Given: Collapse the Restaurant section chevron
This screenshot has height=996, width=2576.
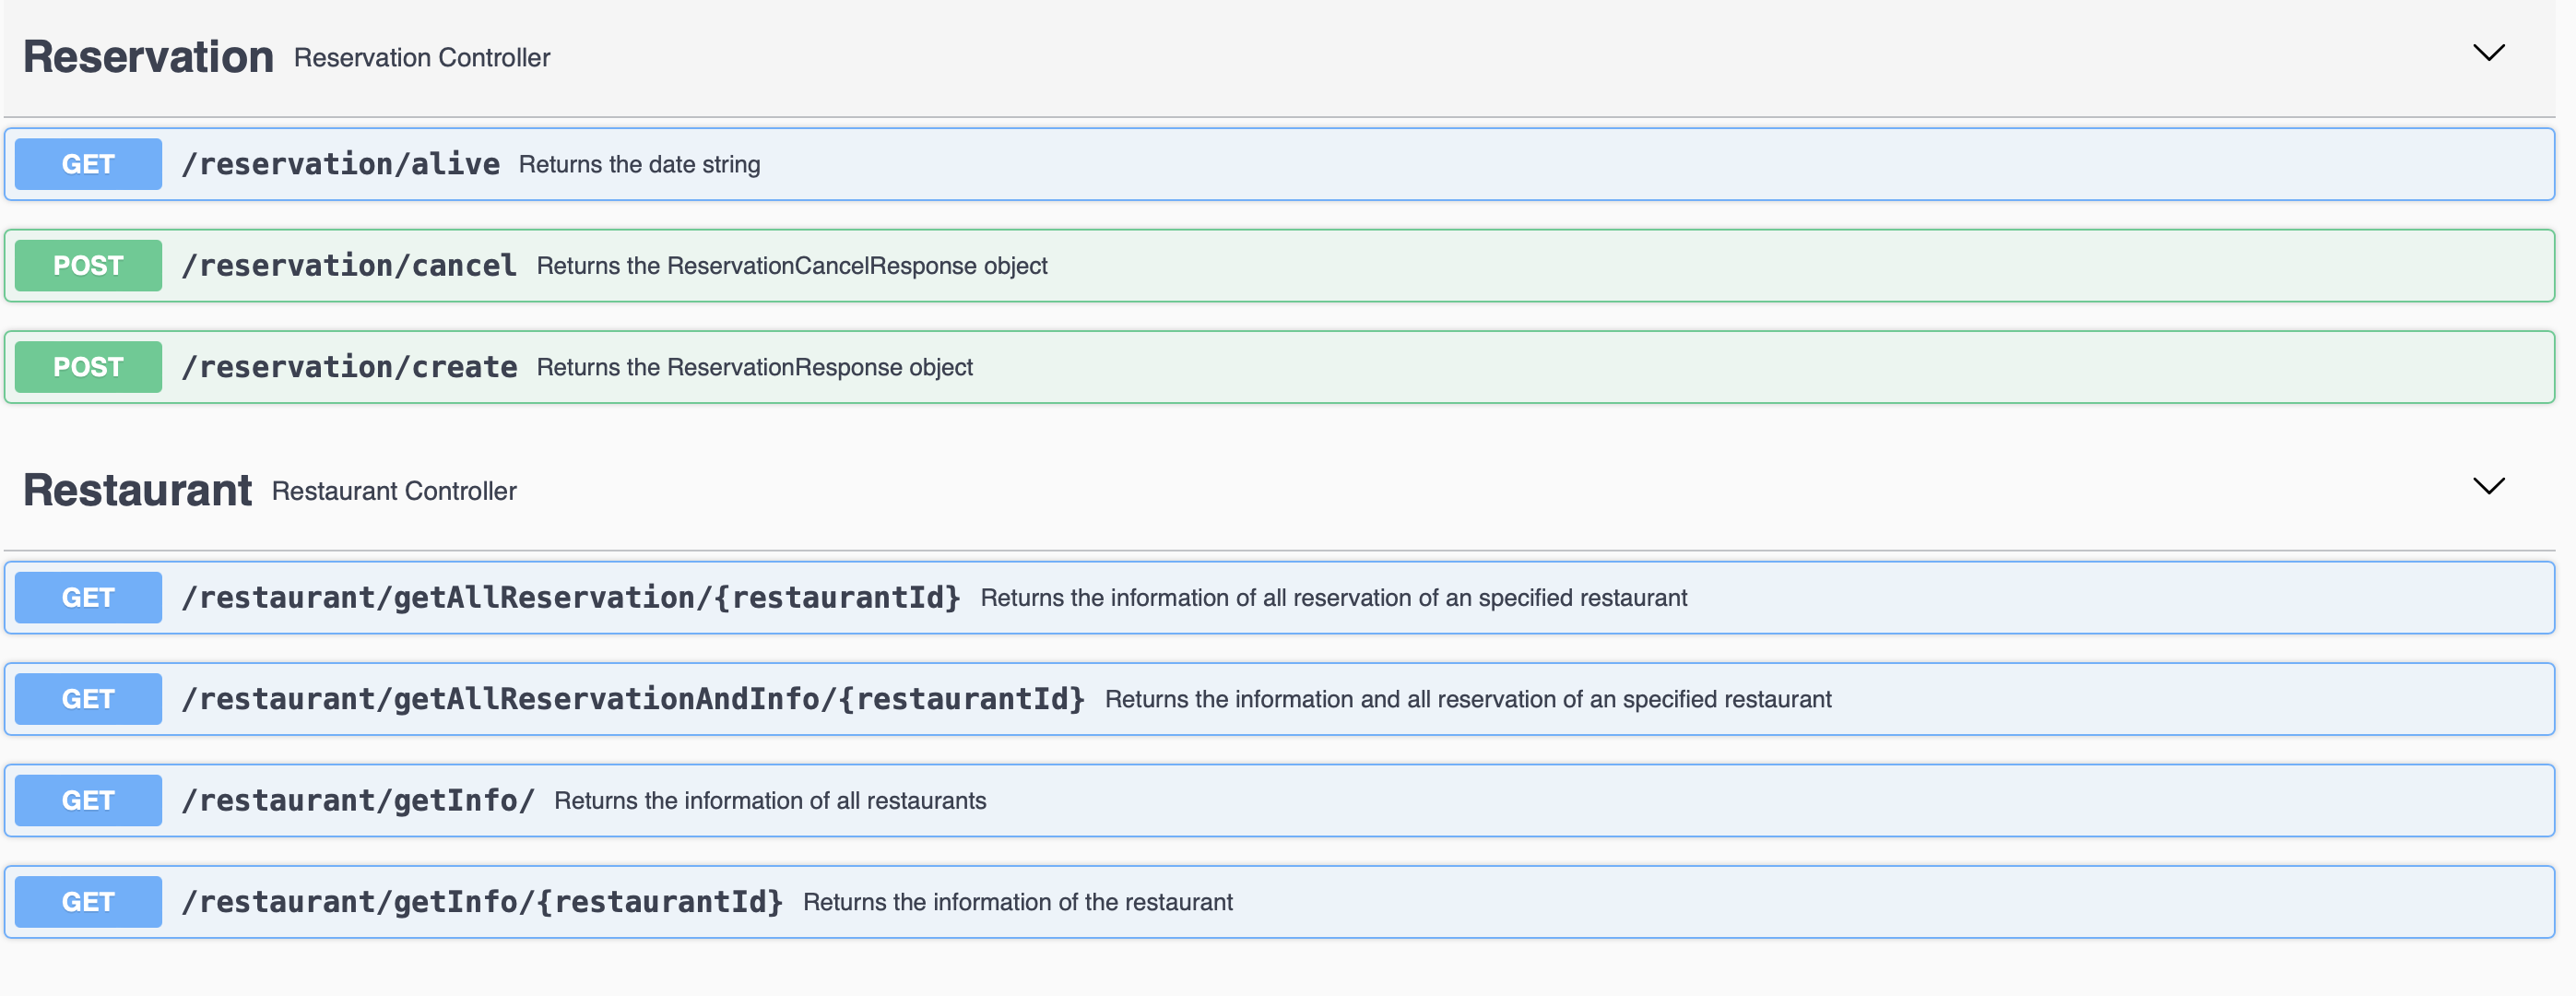Looking at the screenshot, I should point(2488,486).
